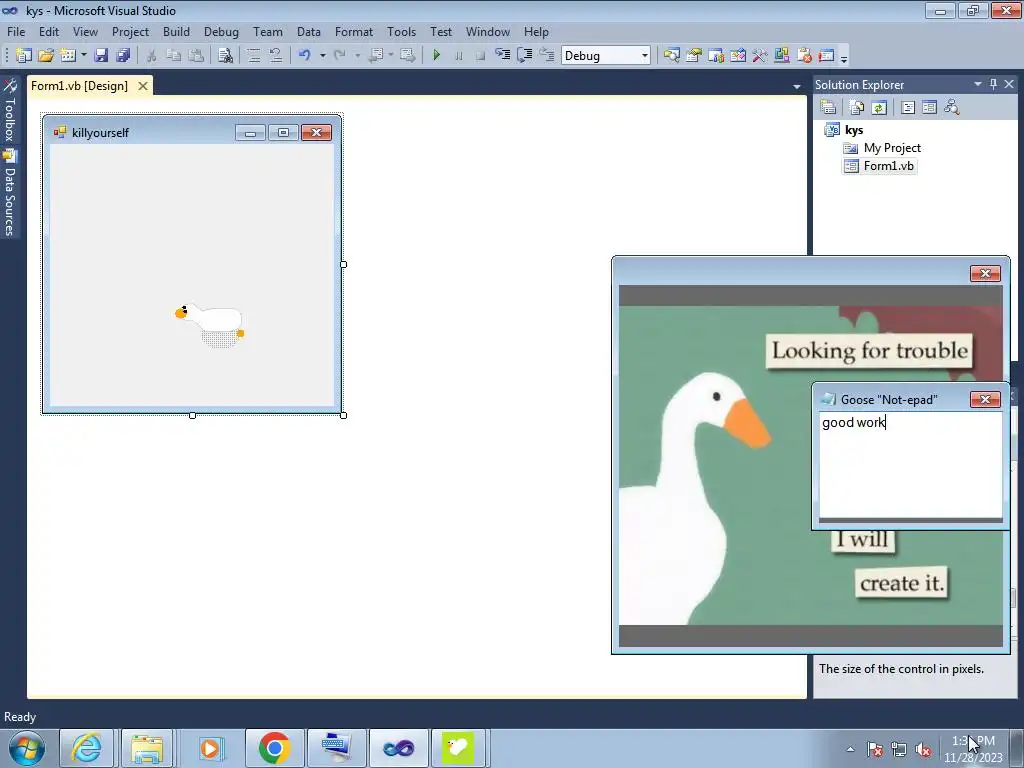The image size is (1024, 768).
Task: Open the toolbar options overflow dropdown
Action: point(844,57)
